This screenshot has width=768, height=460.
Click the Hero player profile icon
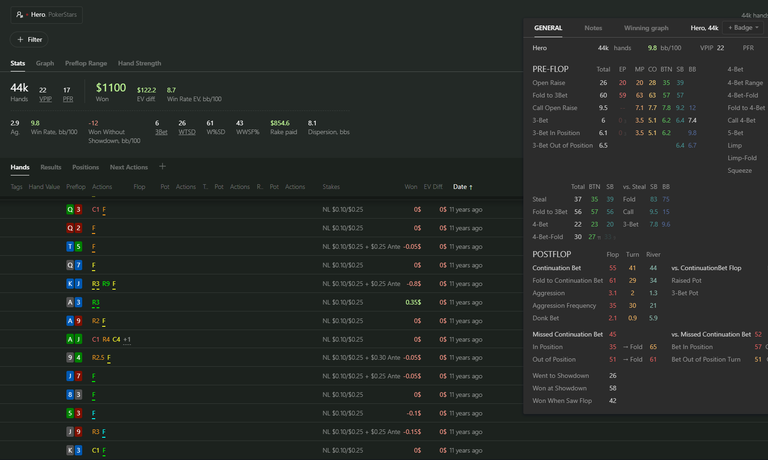[19, 15]
